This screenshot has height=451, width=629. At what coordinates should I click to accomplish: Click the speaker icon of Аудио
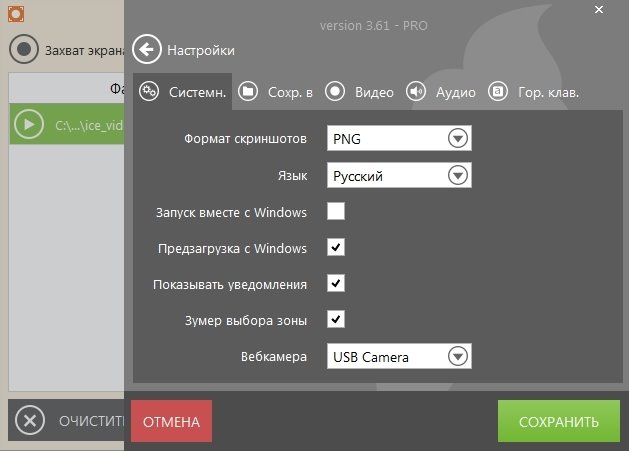[x=416, y=91]
